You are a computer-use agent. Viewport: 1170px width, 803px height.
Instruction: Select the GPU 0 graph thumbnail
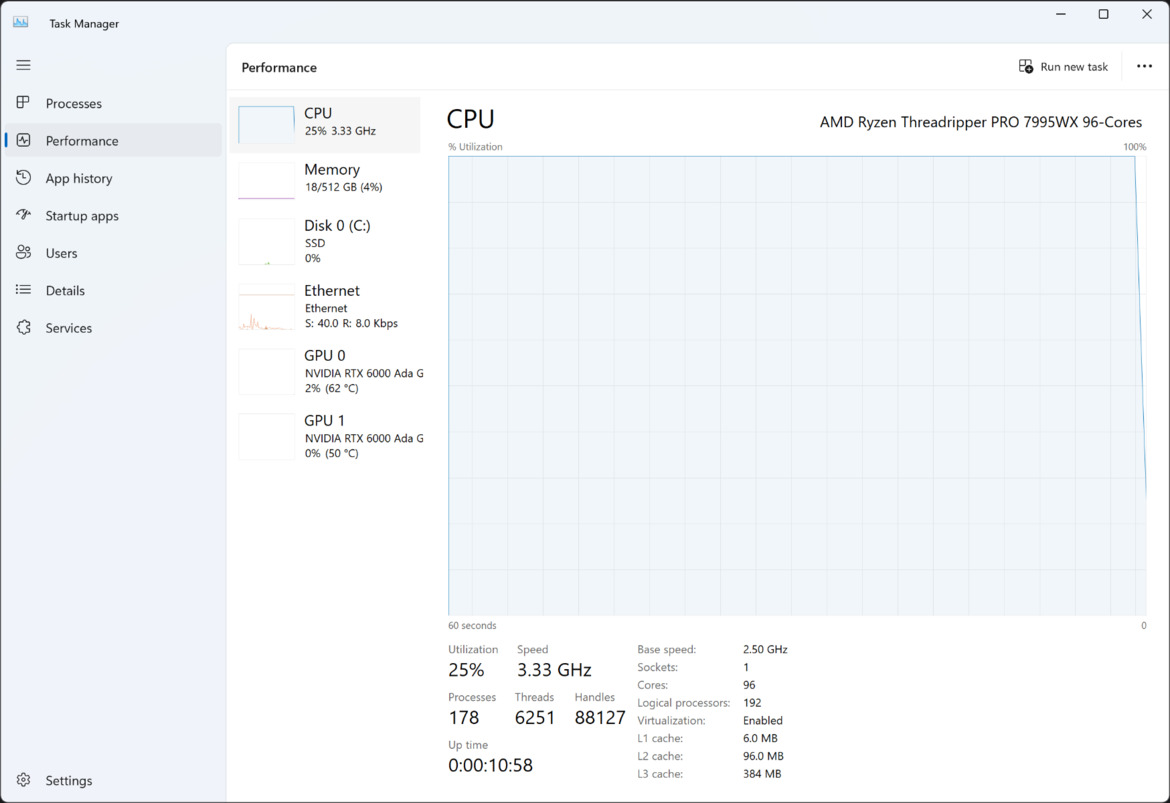[x=265, y=370]
